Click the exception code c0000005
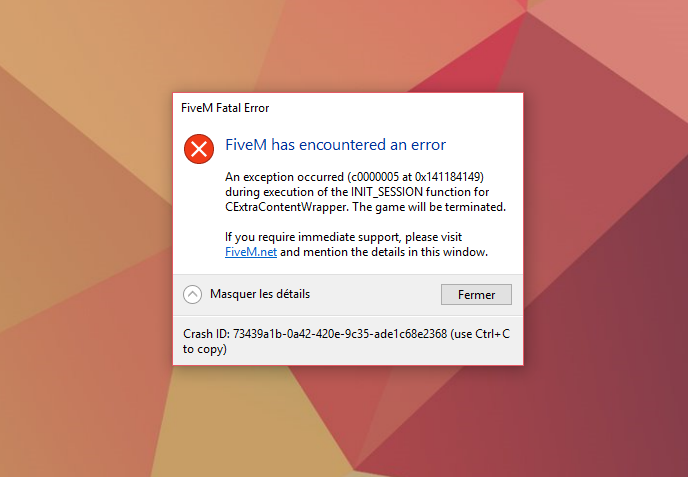This screenshot has height=477, width=688. tap(375, 177)
